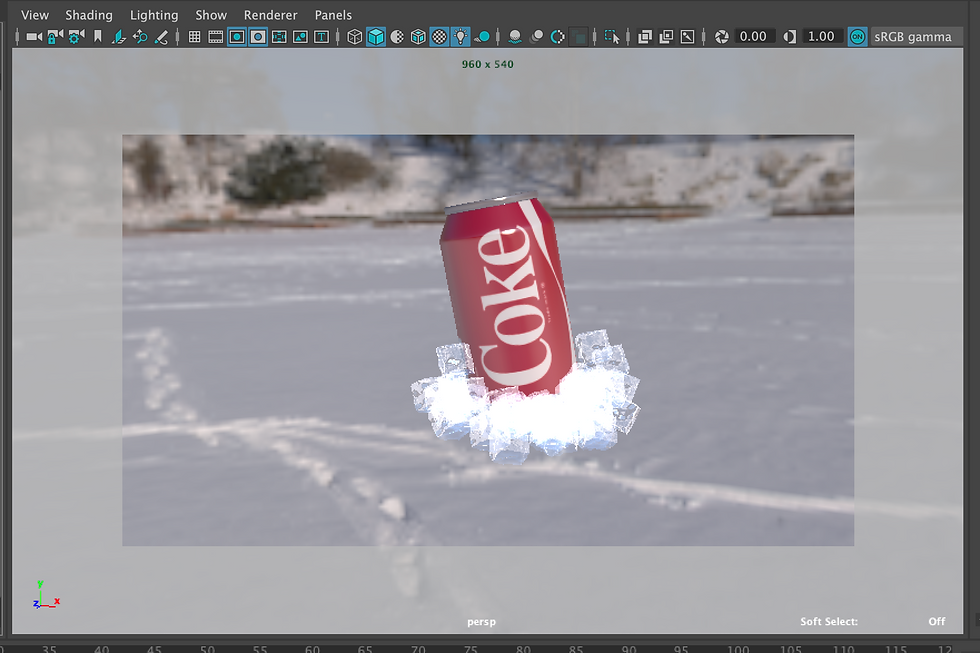Image resolution: width=980 pixels, height=653 pixels.
Task: Toggle the Field Chart display
Action: pos(279,37)
